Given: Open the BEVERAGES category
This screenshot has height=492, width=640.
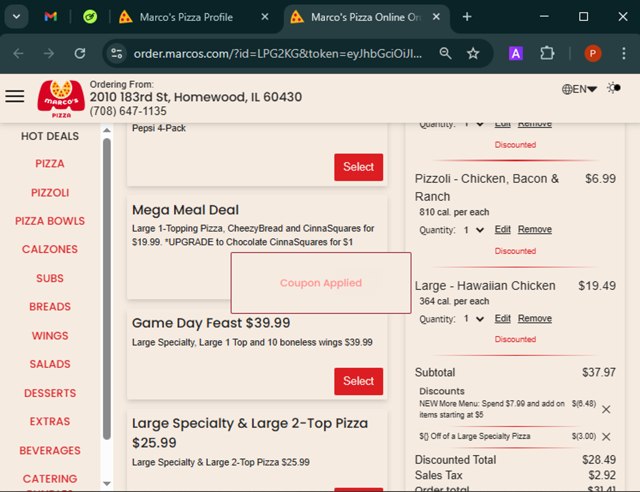Looking at the screenshot, I should click(50, 450).
